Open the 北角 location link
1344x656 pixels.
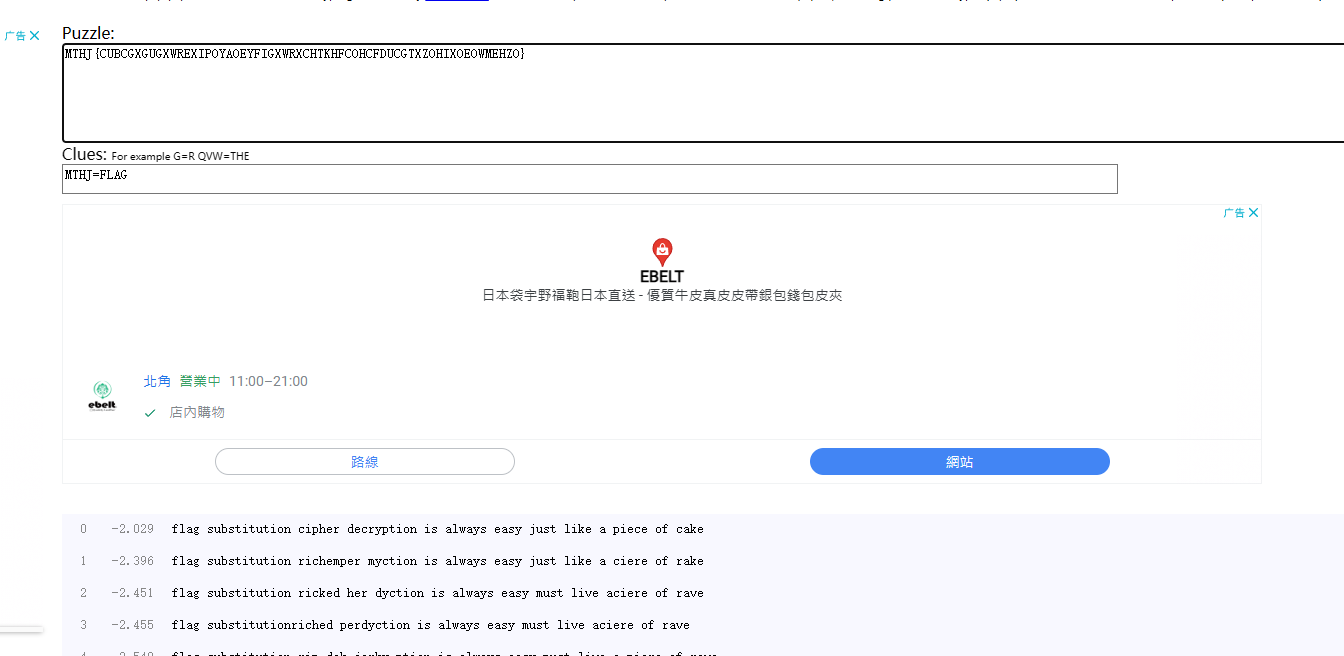(x=157, y=381)
